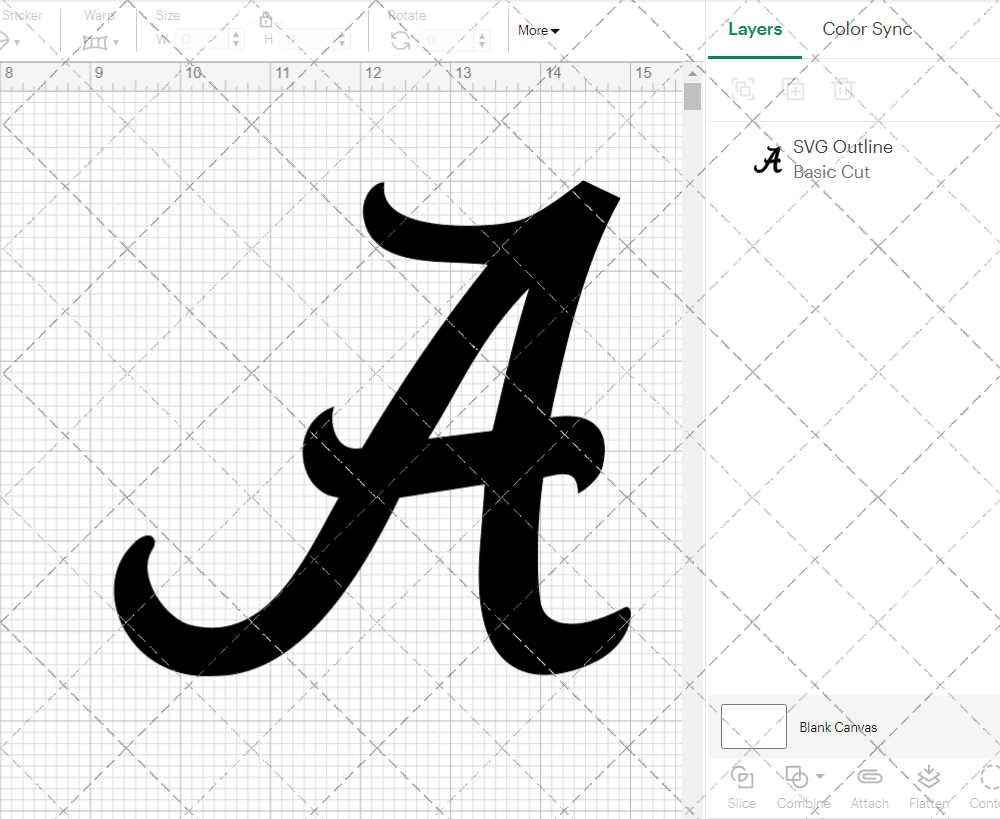The image size is (1000, 819).
Task: Click the Group layers icon
Action: [x=742, y=89]
